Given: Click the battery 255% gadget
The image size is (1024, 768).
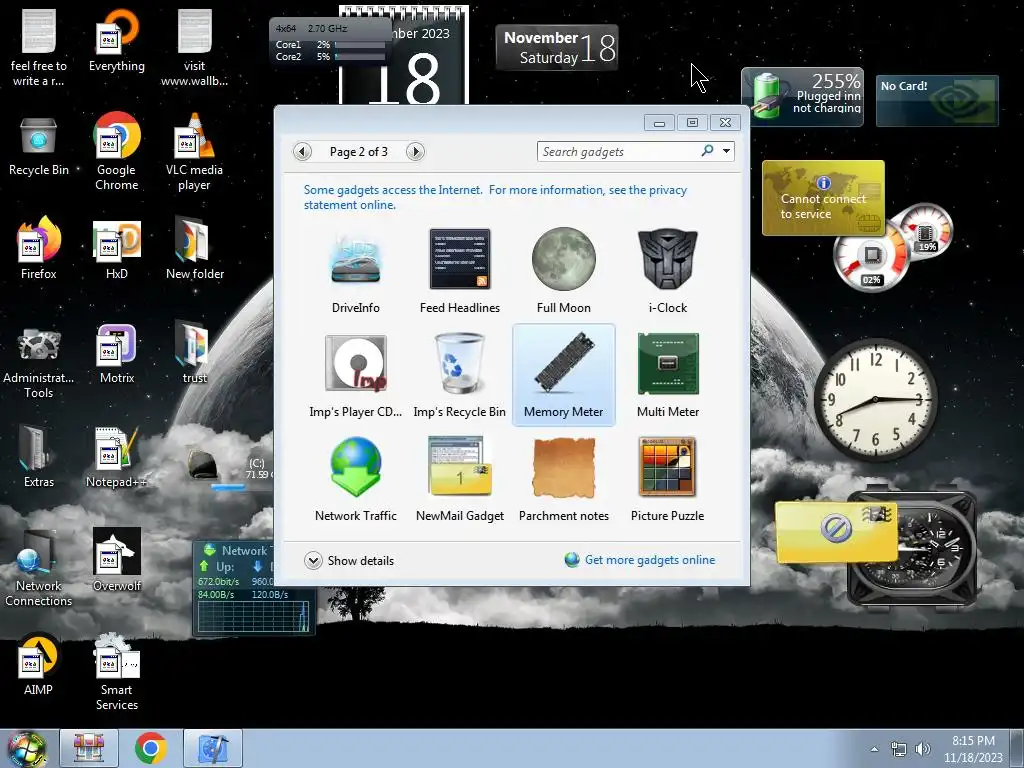Looking at the screenshot, I should tap(803, 97).
